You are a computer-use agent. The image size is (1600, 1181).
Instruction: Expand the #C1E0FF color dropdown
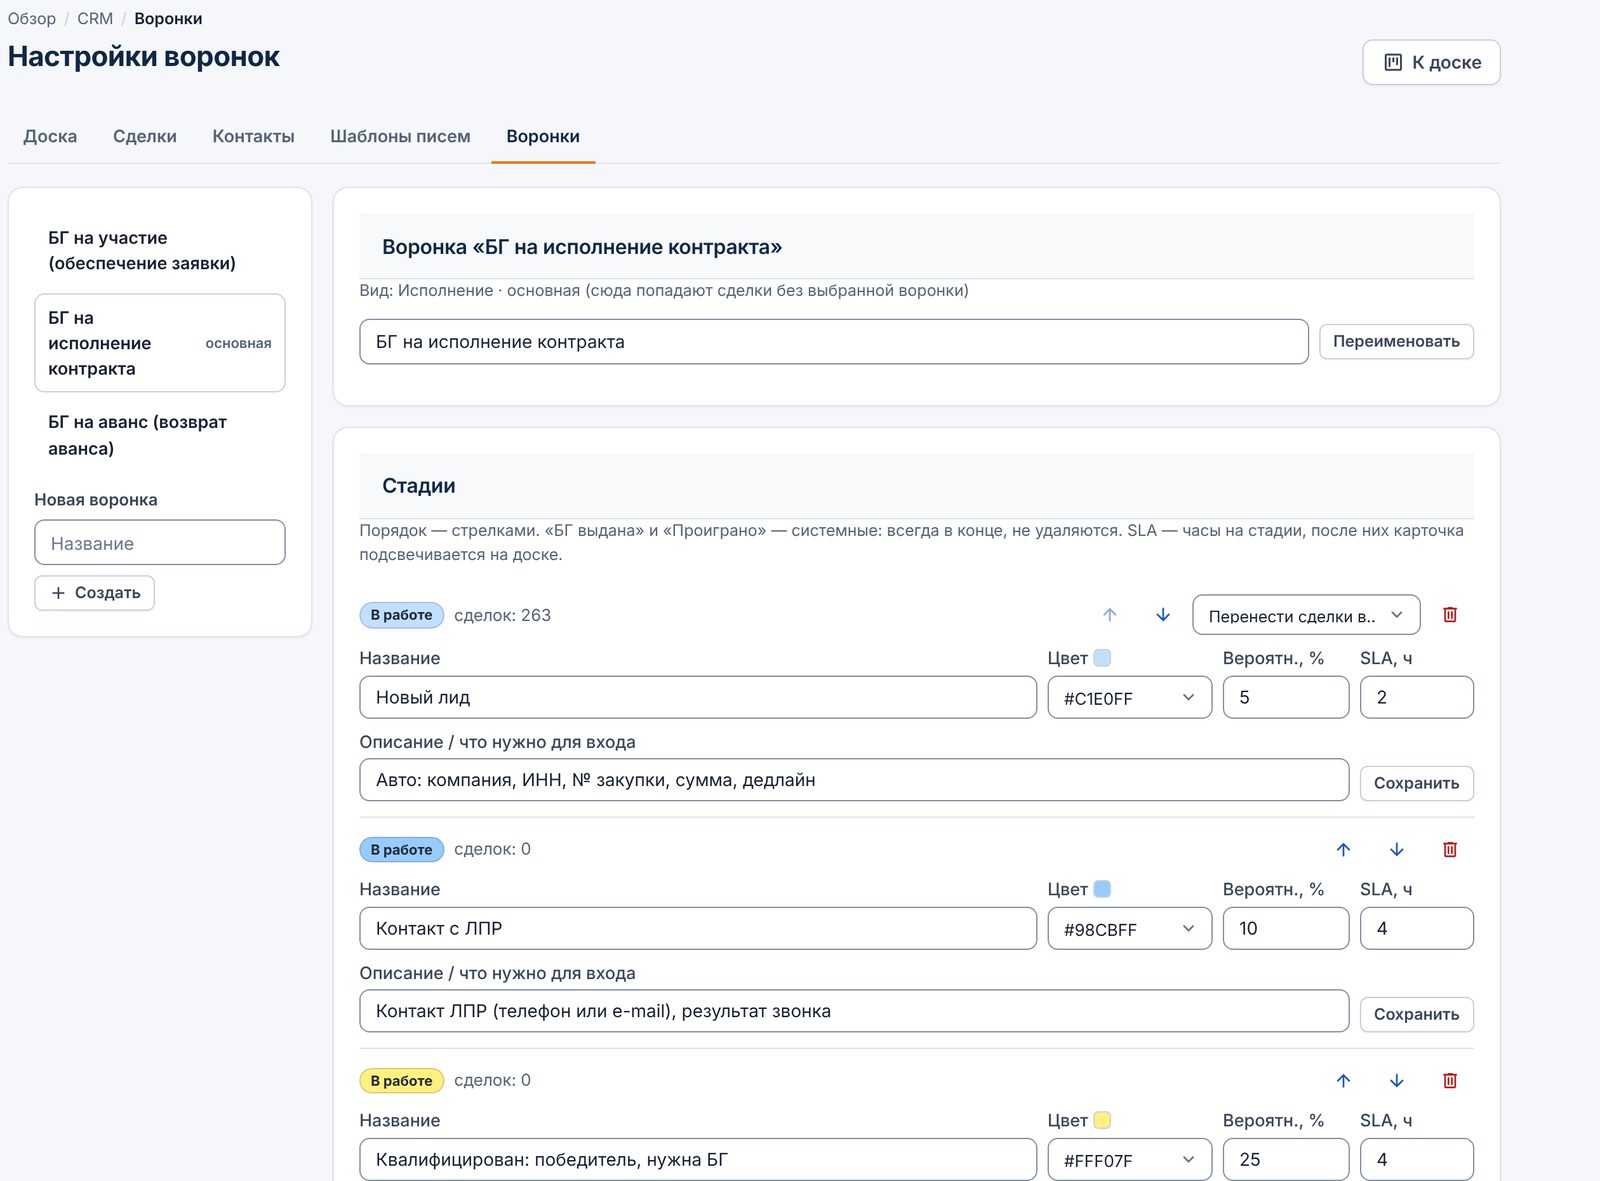1129,698
